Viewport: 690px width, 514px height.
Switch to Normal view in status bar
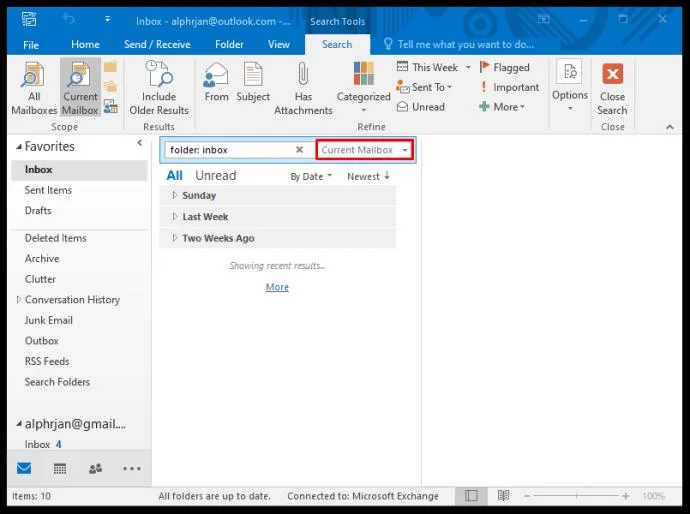pos(471,496)
